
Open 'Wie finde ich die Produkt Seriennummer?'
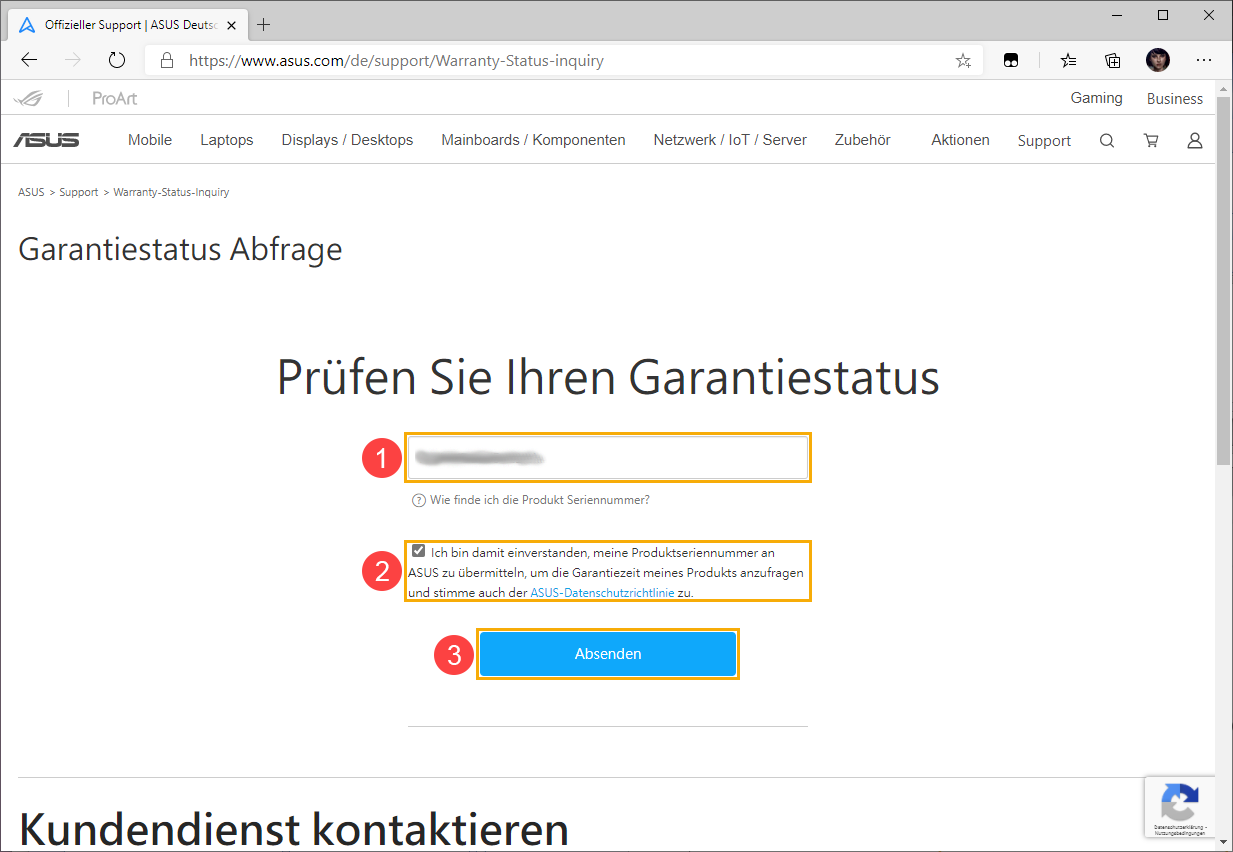540,500
